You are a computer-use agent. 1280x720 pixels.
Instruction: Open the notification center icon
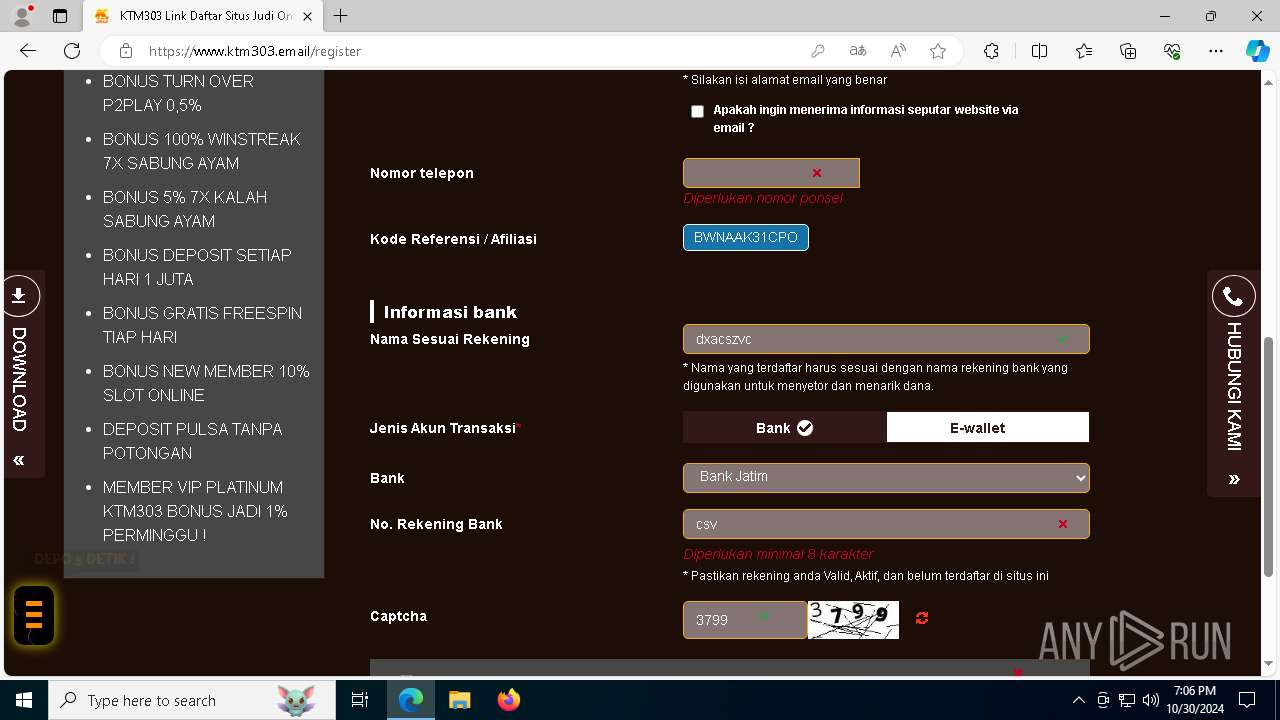(1247, 700)
